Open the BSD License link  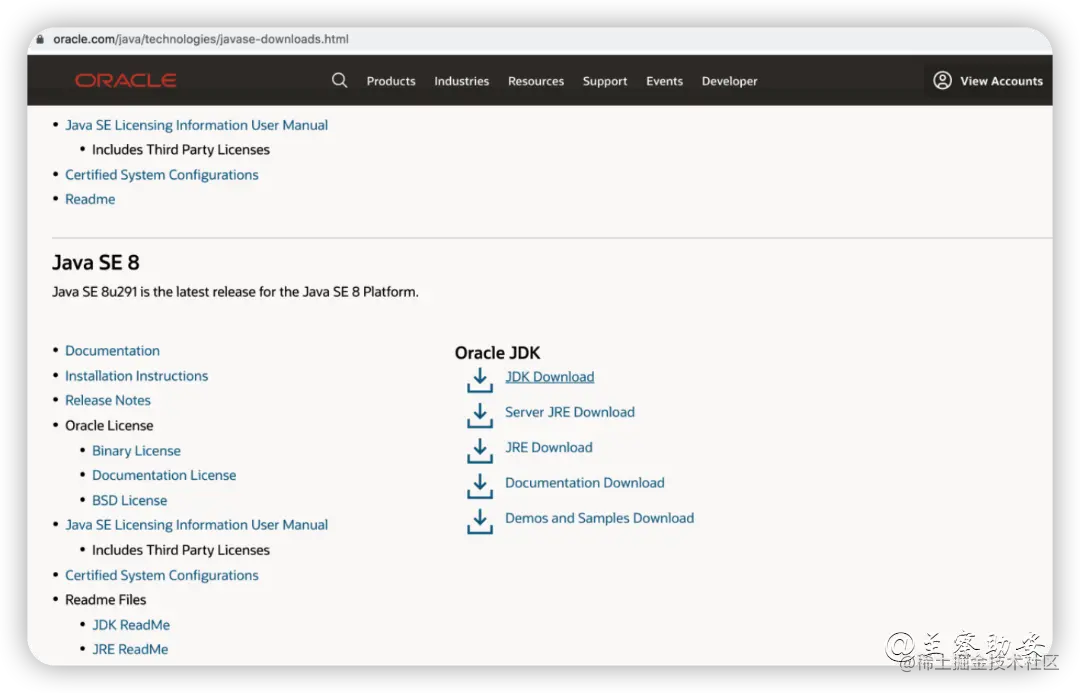(x=129, y=500)
